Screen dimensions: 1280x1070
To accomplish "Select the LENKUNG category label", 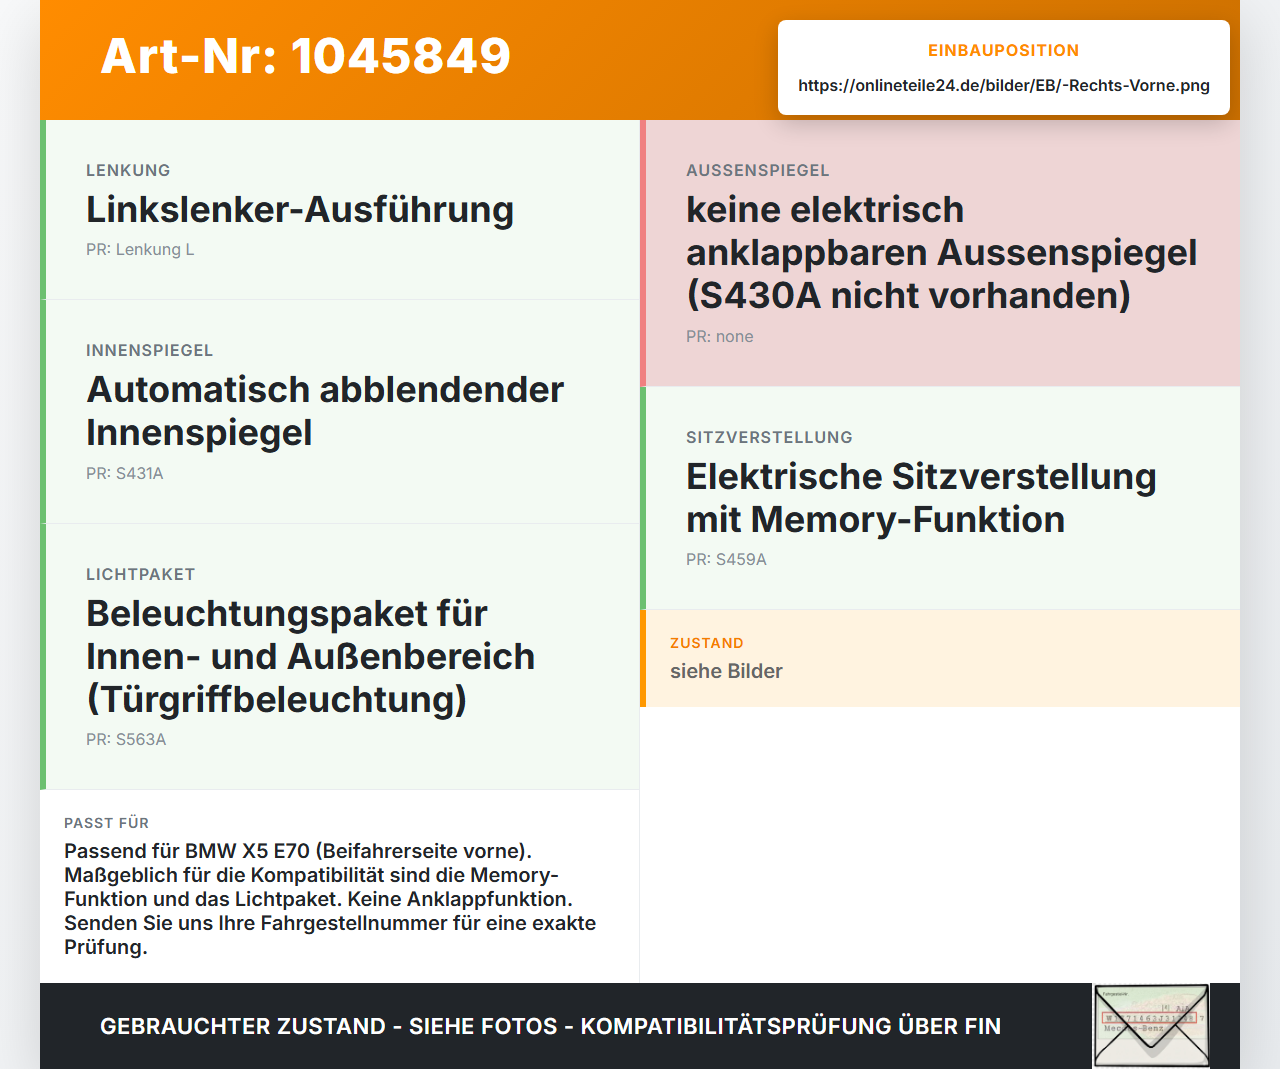I will click(x=128, y=170).
